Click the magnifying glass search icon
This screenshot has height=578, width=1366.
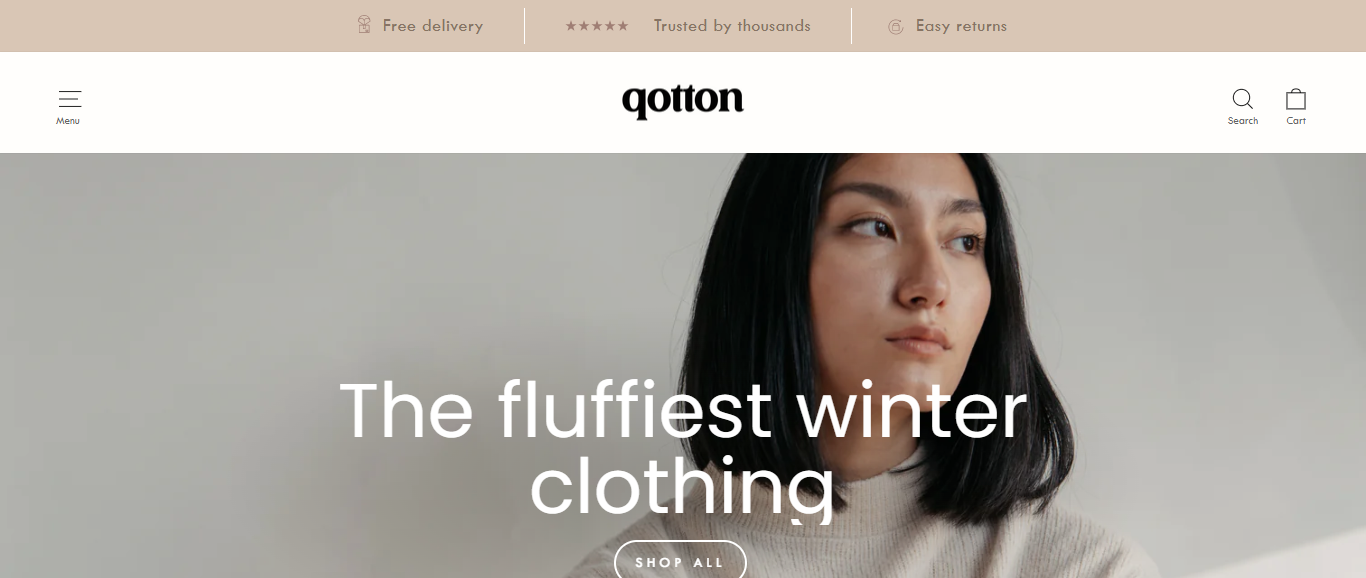point(1243,99)
